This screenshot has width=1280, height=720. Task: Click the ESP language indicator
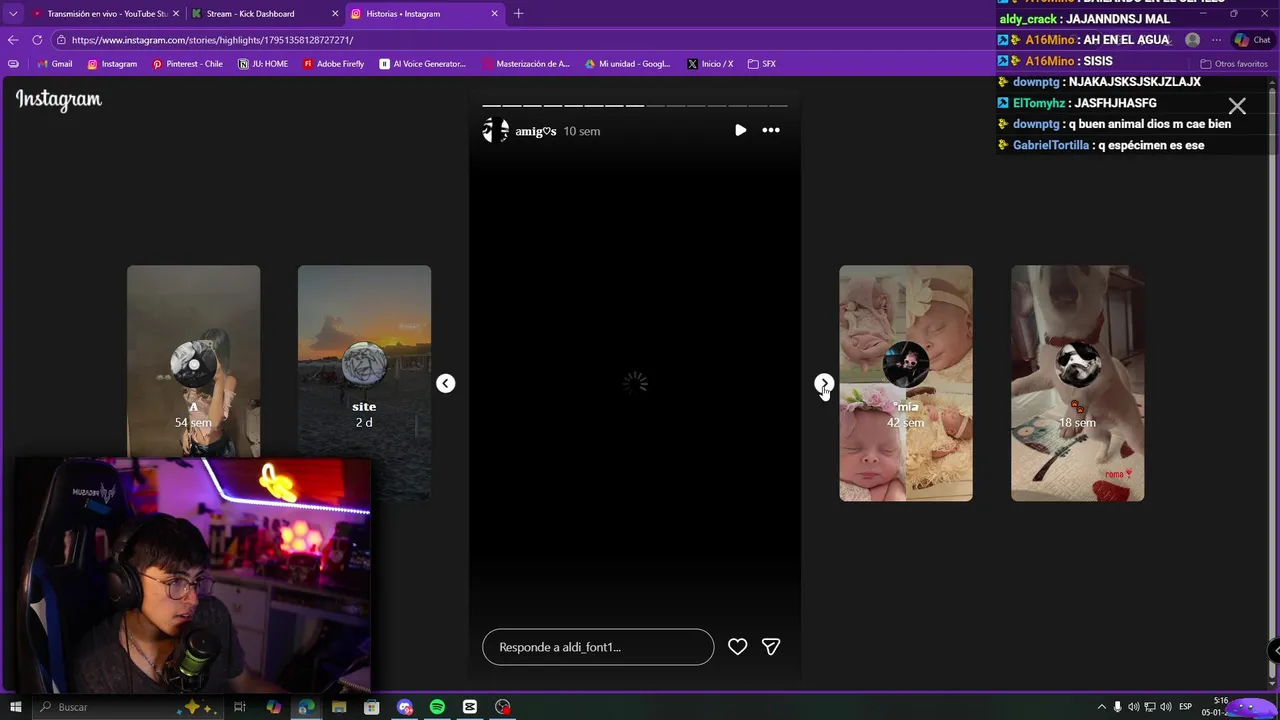(1186, 707)
